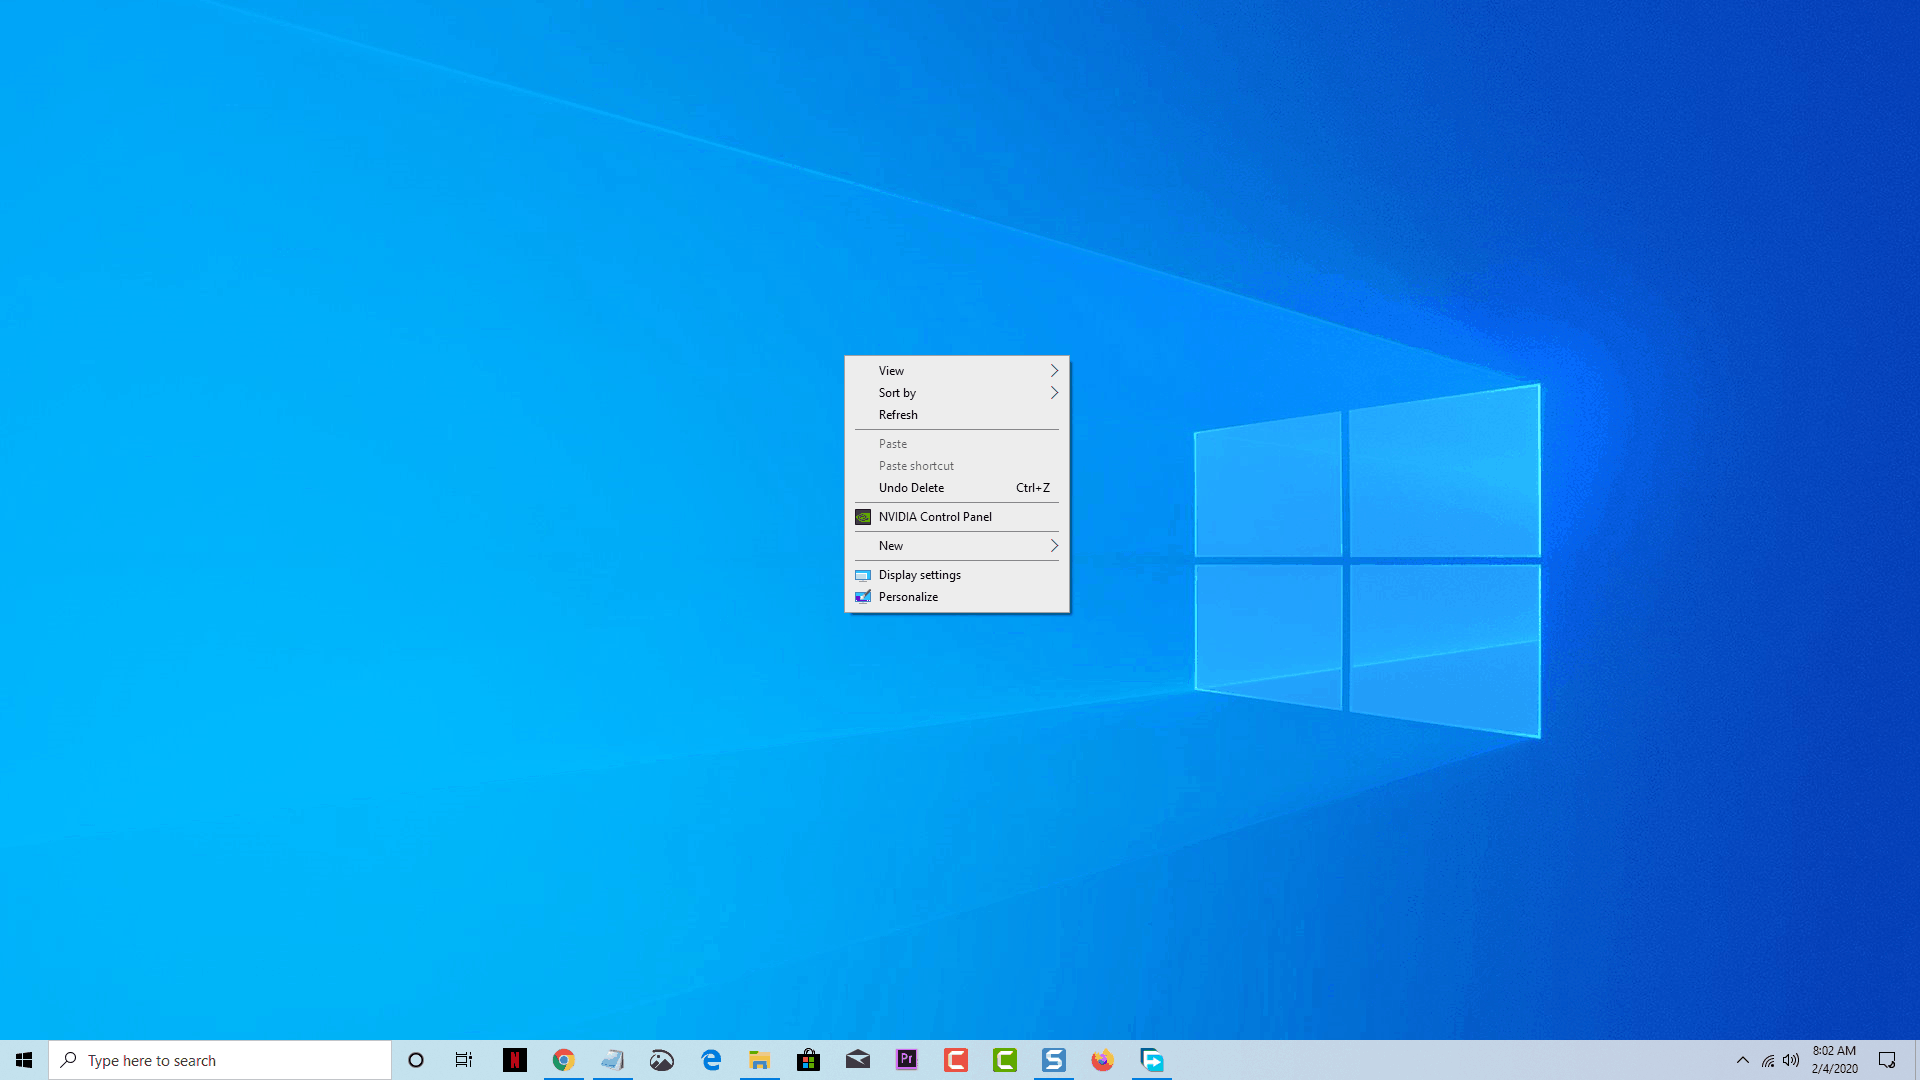Viewport: 1920px width, 1080px height.
Task: Click the Show desktop sliver at taskbar edge
Action: [x=1917, y=1060]
